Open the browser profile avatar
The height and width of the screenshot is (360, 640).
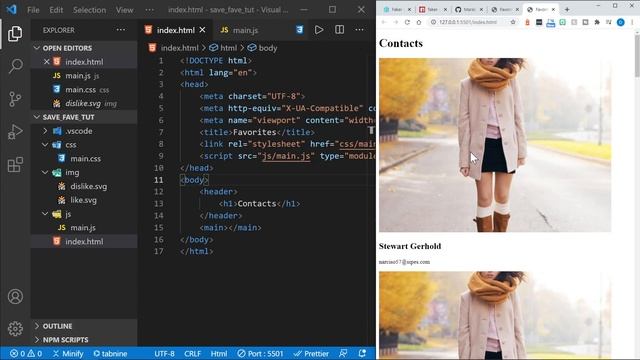[620, 22]
